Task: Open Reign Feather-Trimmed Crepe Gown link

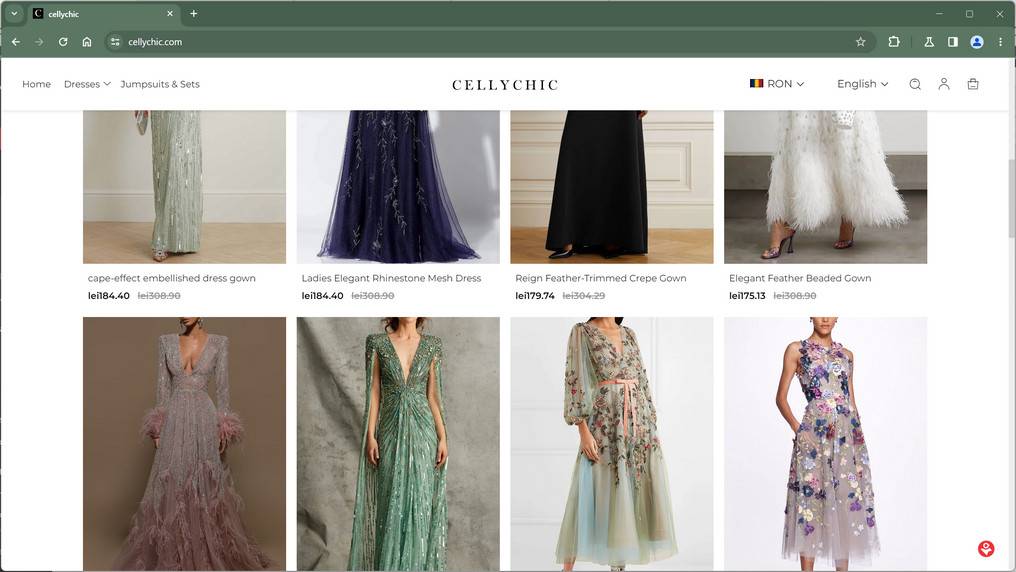Action: point(601,278)
